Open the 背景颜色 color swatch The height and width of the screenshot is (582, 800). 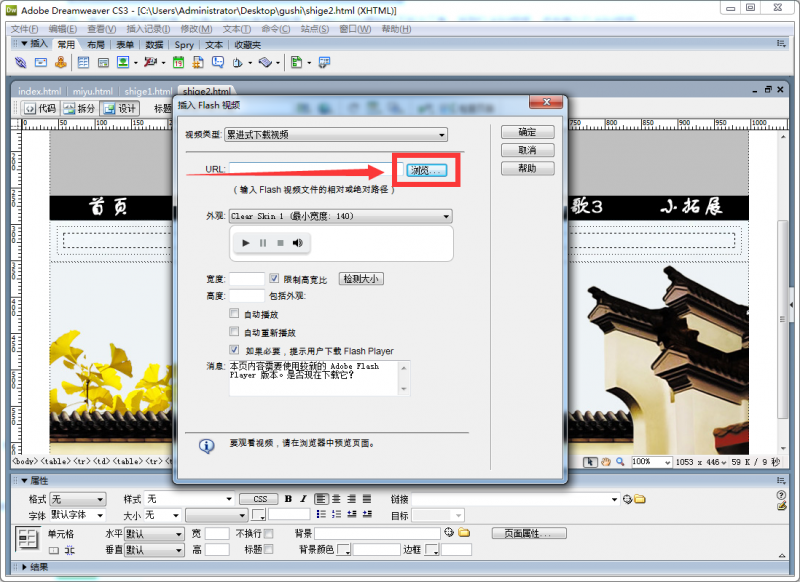344,549
